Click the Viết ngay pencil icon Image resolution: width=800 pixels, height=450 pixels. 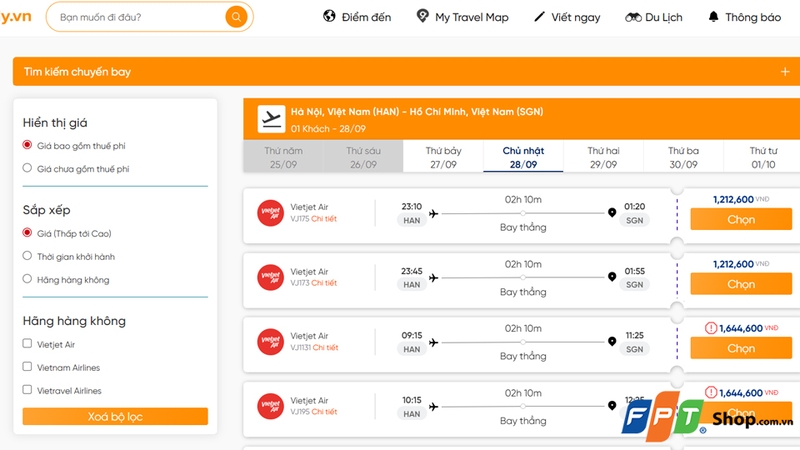[x=540, y=17]
